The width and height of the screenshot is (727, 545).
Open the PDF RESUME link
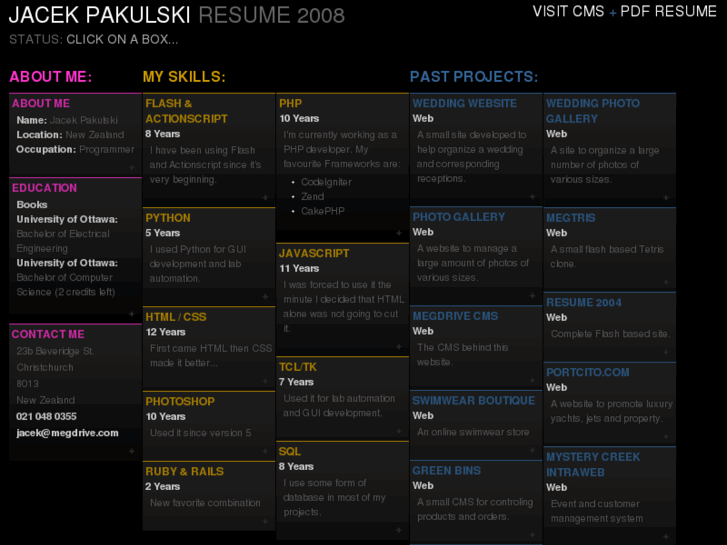(x=668, y=12)
